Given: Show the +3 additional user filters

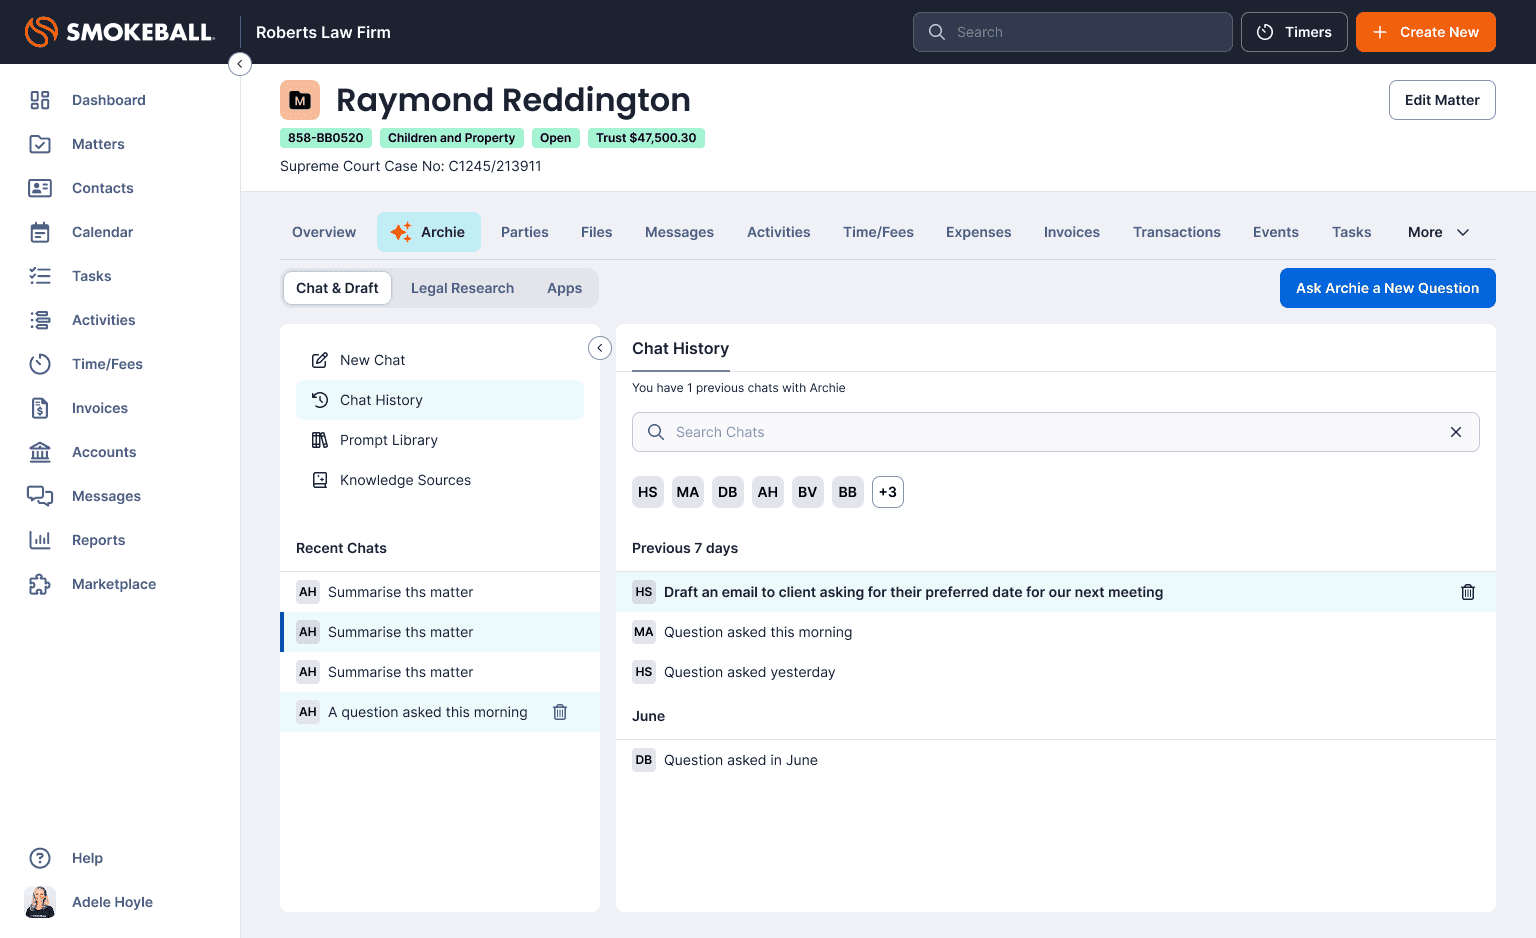Looking at the screenshot, I should click(888, 492).
